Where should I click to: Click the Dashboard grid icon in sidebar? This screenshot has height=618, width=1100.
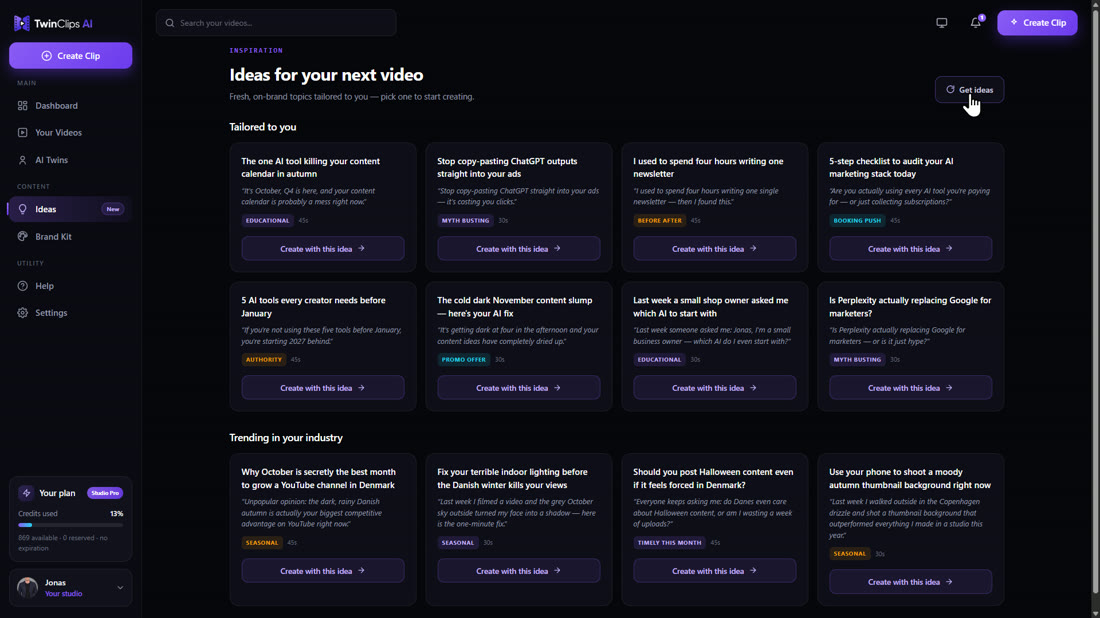(x=22, y=106)
